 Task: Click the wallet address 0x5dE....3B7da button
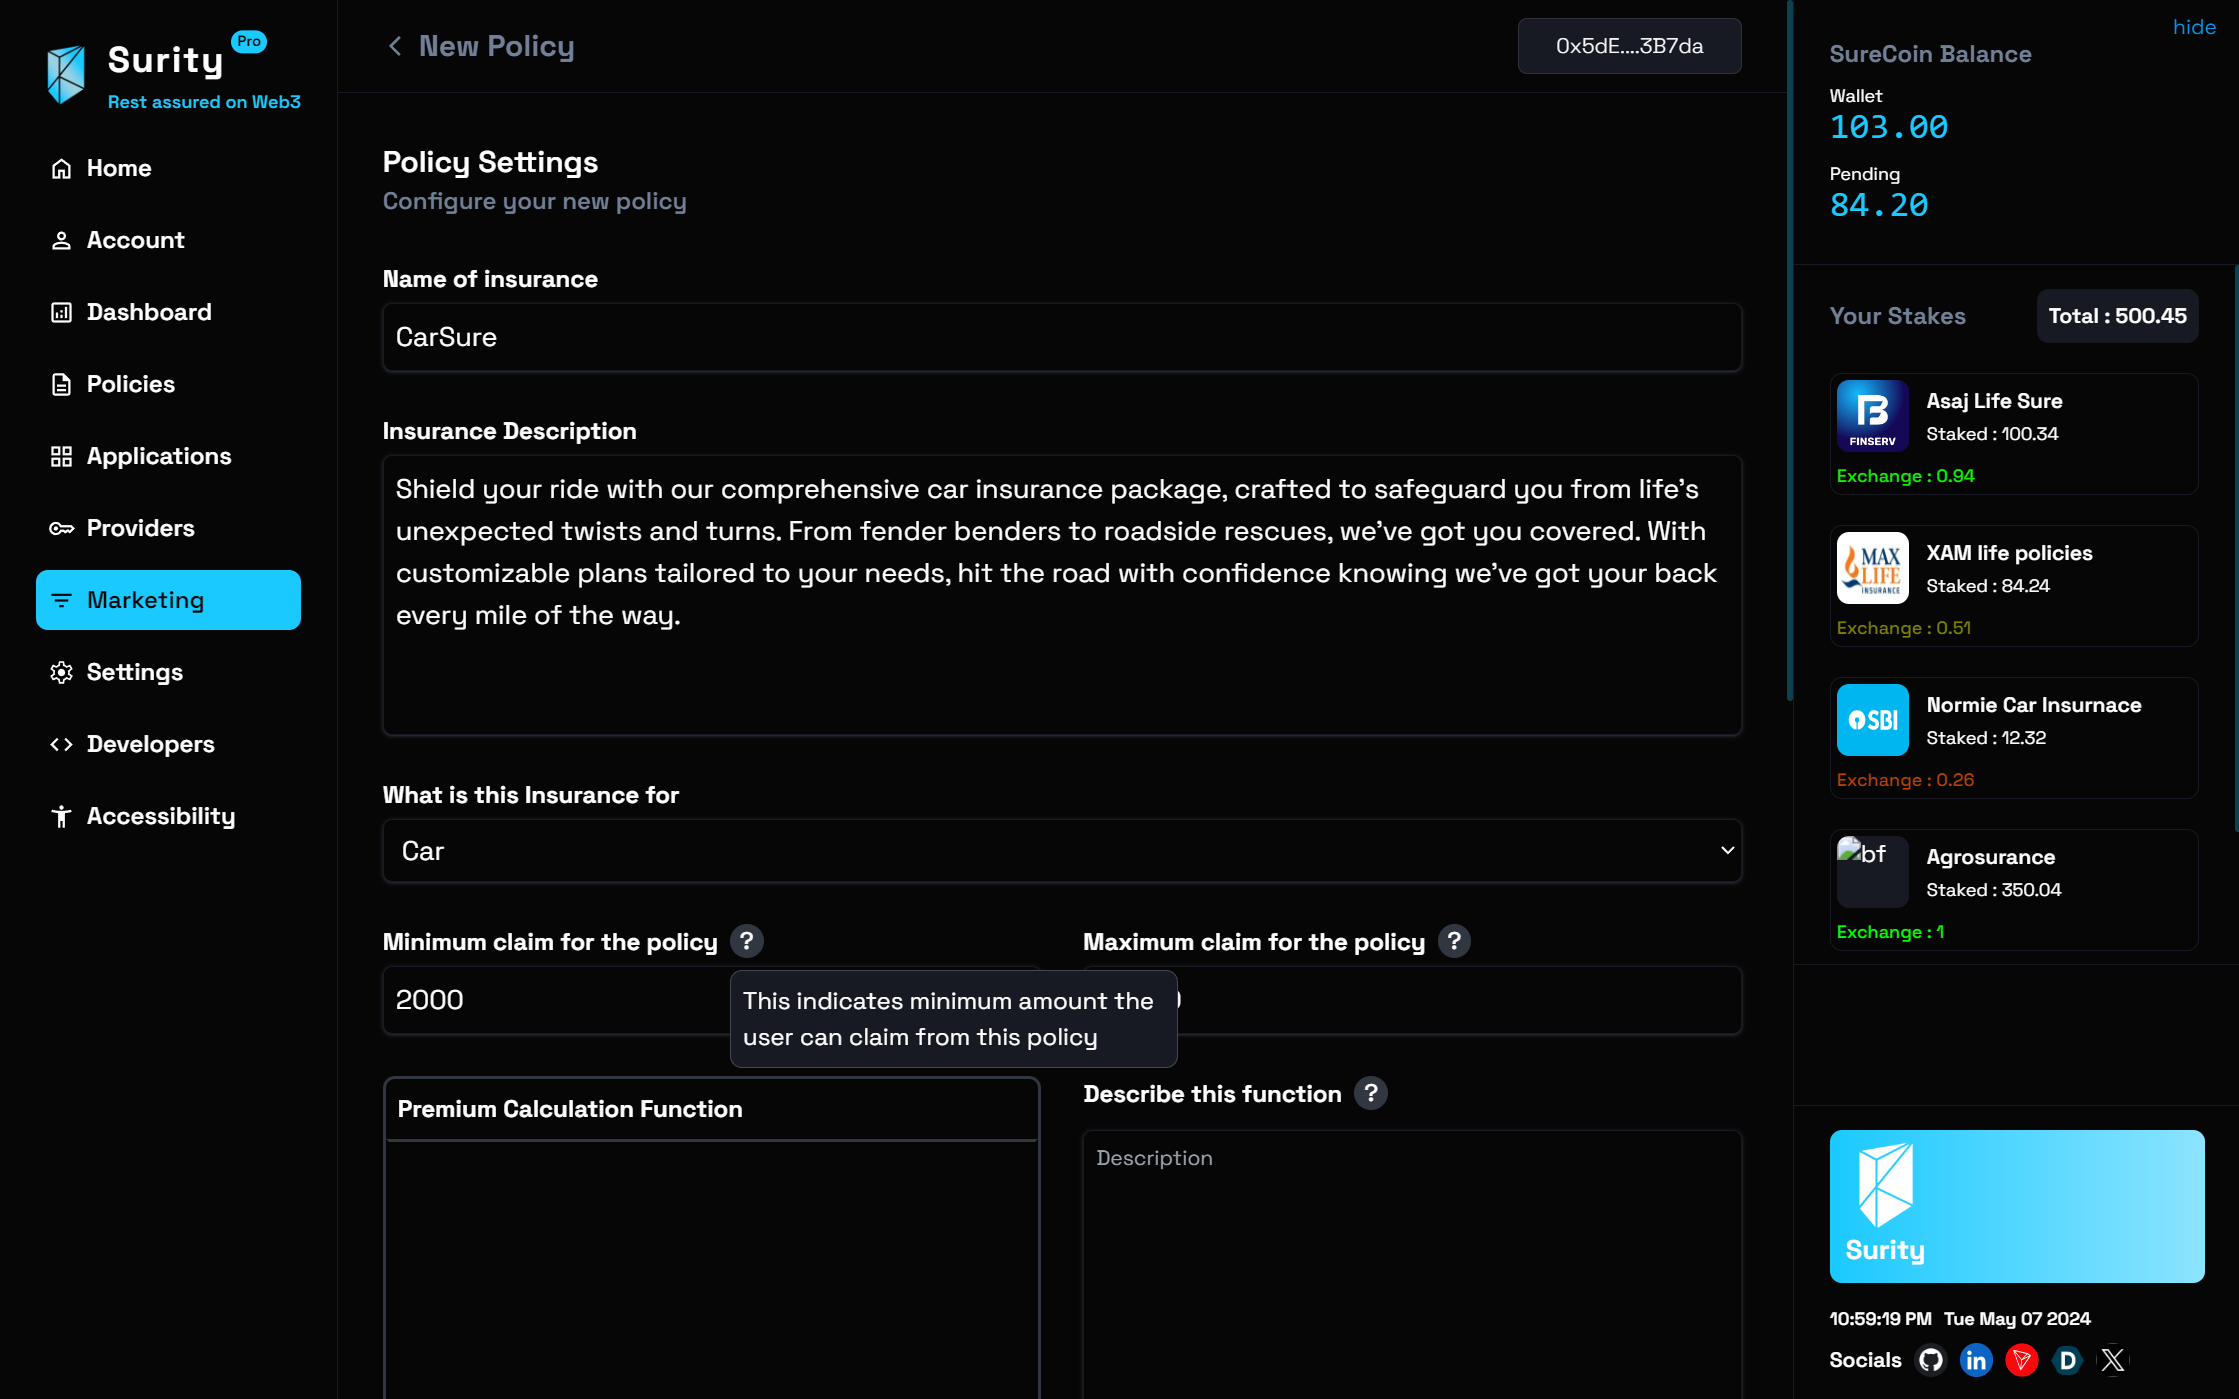(x=1629, y=46)
